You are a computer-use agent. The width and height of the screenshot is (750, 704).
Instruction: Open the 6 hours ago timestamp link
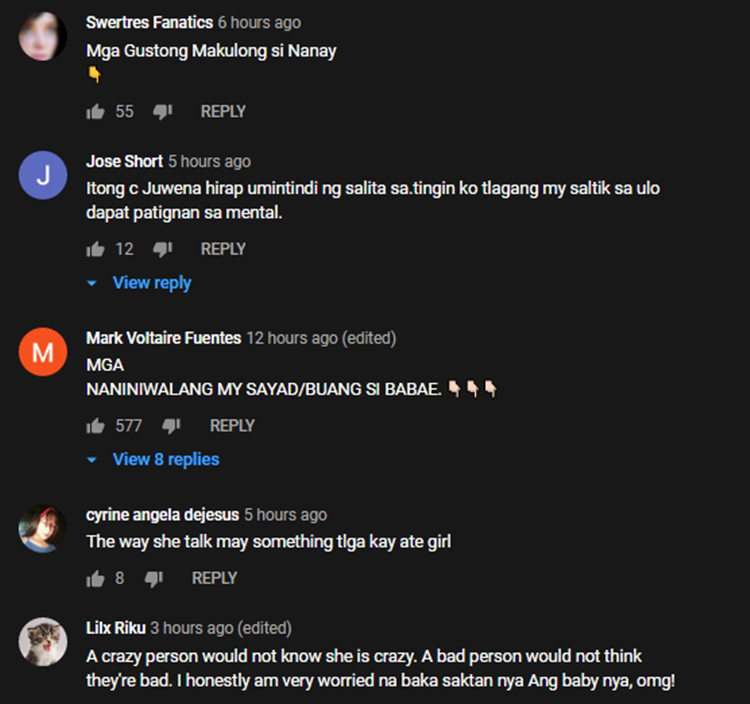pos(259,22)
